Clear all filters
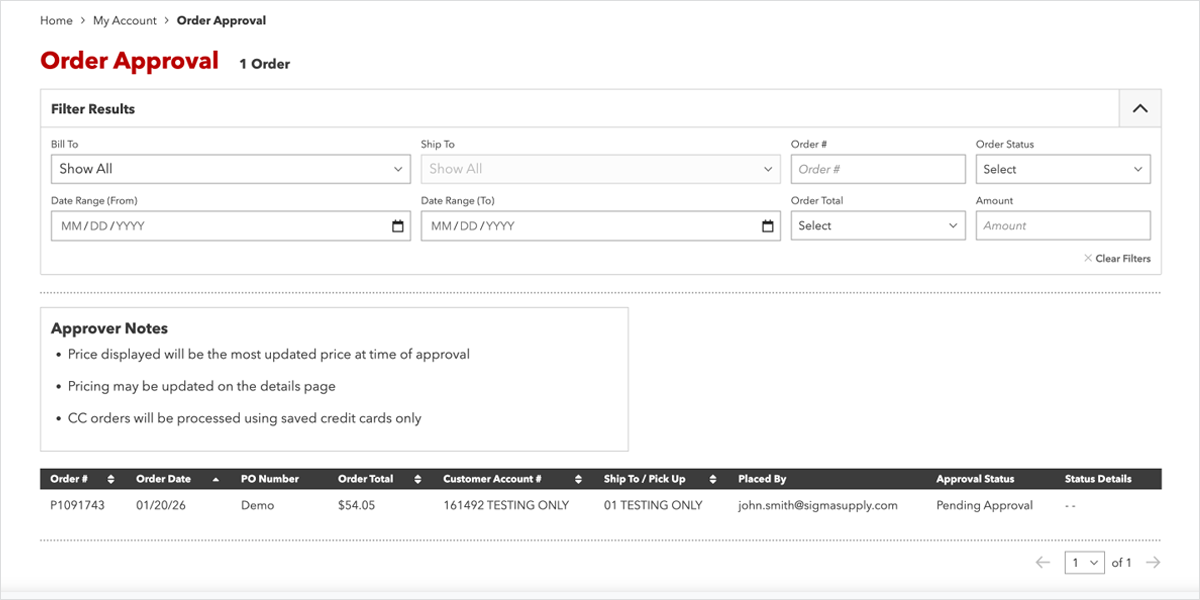This screenshot has height=600, width=1200. (1117, 259)
